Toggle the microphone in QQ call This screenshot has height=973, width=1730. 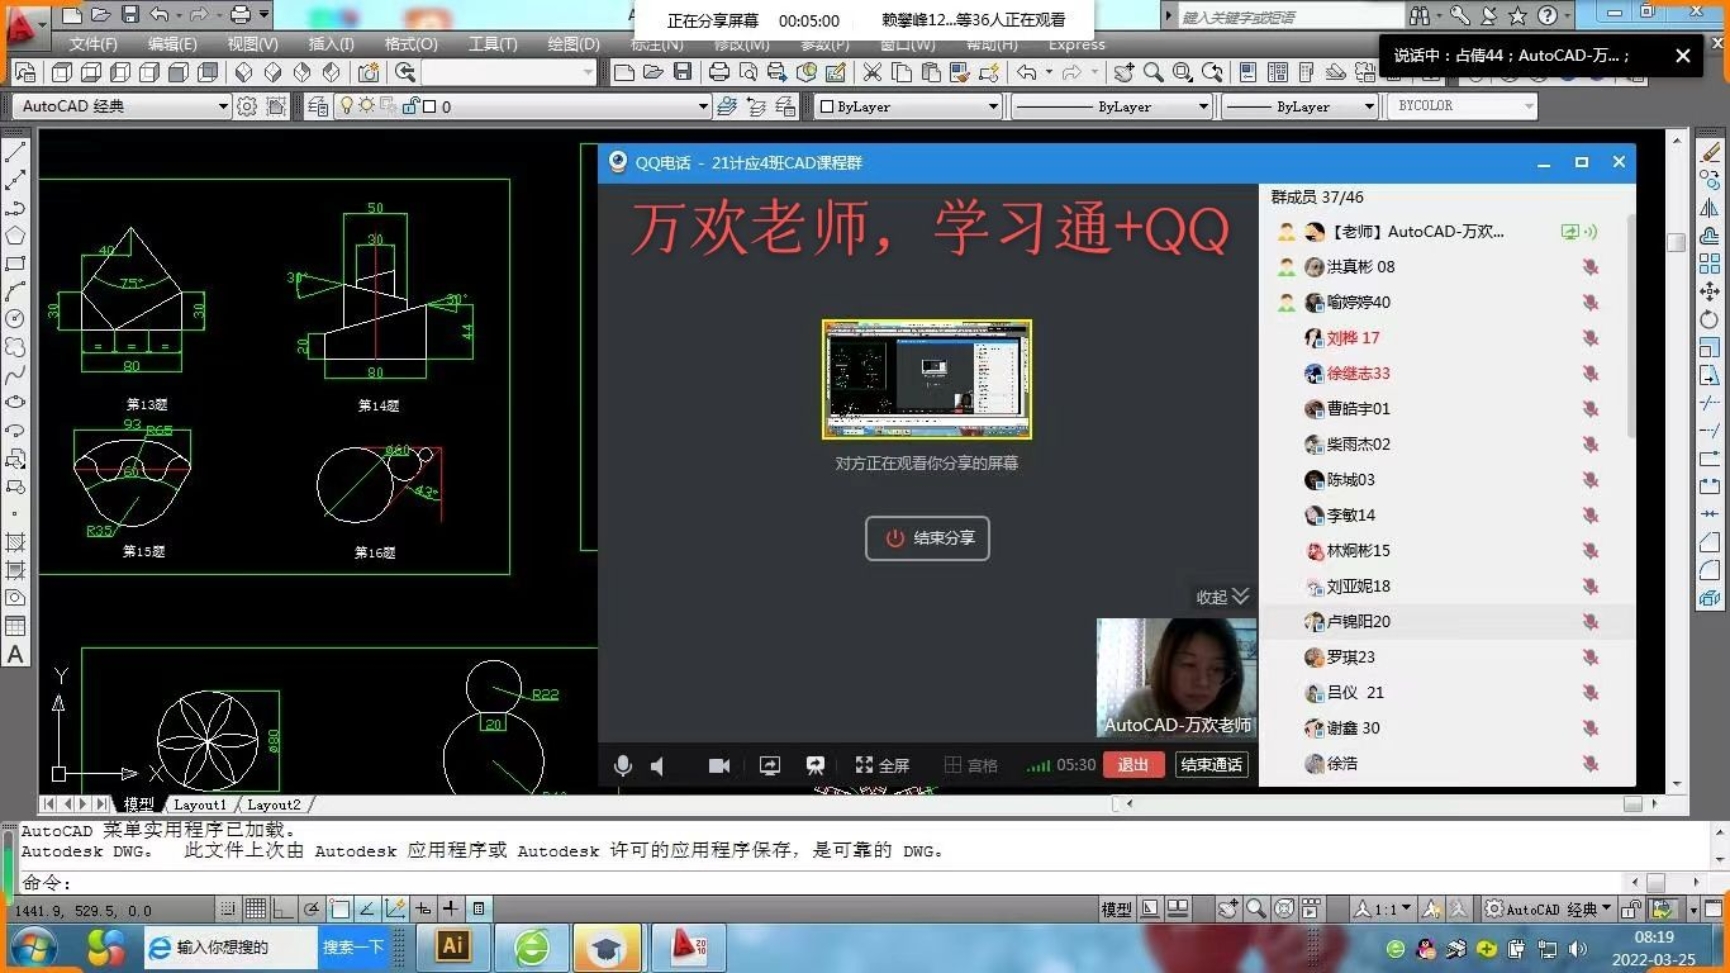point(622,765)
